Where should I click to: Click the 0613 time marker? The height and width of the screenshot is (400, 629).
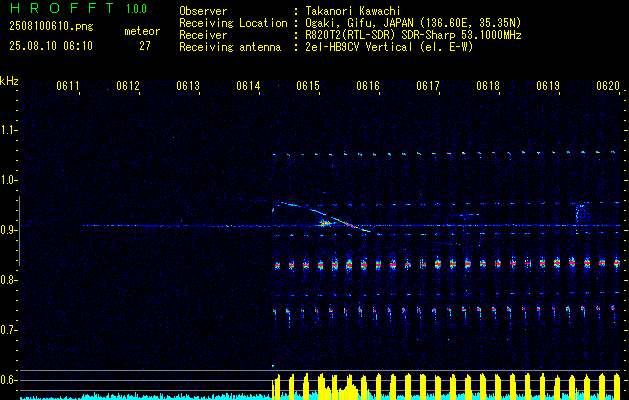click(188, 85)
